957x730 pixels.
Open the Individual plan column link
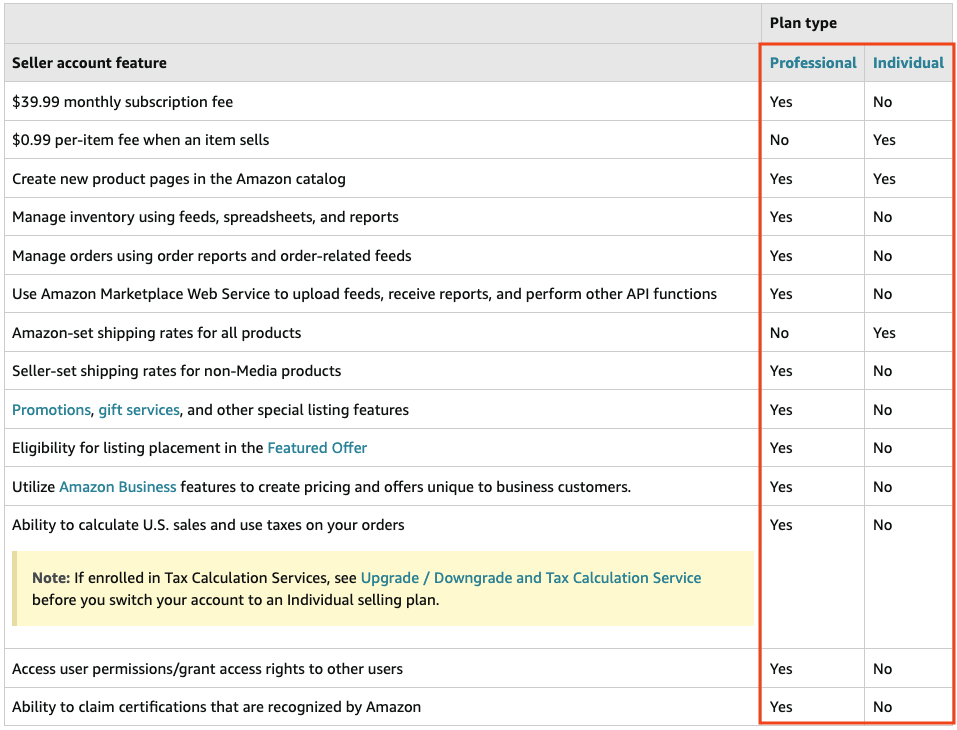point(907,63)
